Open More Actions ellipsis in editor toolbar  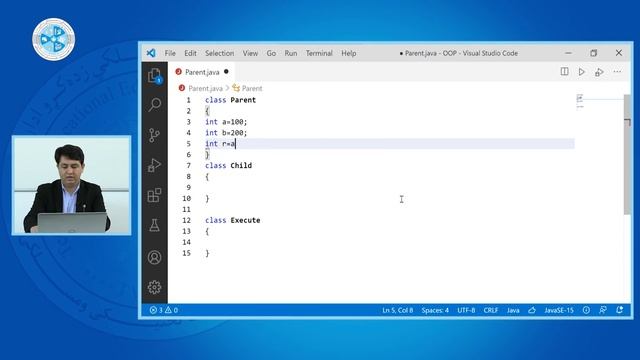point(617,72)
